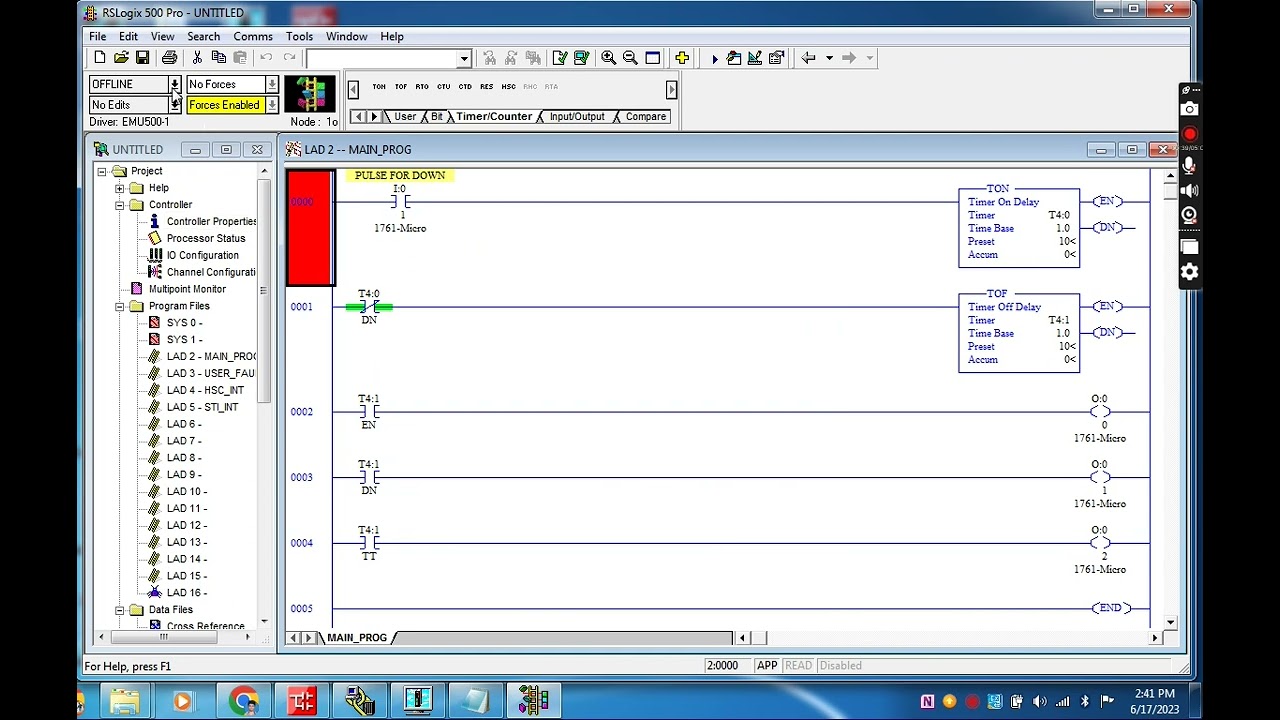Collapse the Data Files folder node
1280x720 pixels.
coord(120,610)
